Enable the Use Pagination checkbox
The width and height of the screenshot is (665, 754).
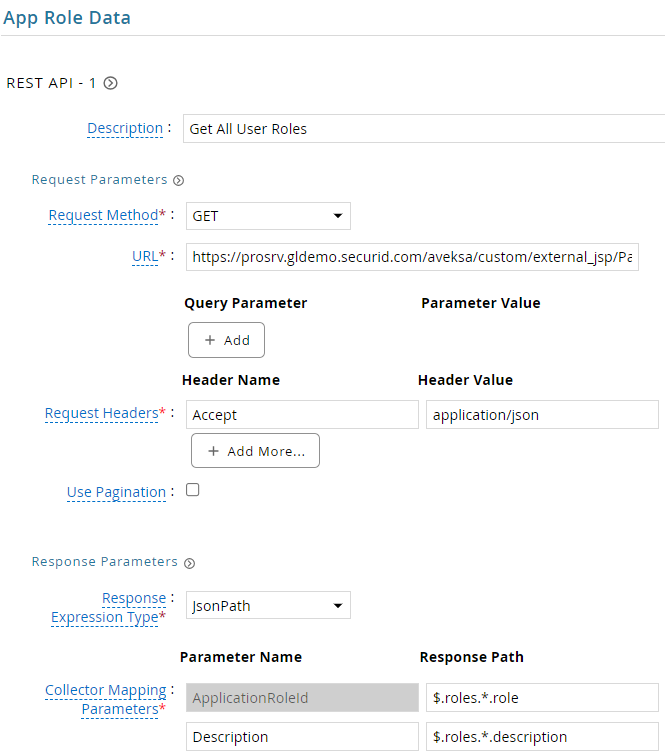(193, 490)
